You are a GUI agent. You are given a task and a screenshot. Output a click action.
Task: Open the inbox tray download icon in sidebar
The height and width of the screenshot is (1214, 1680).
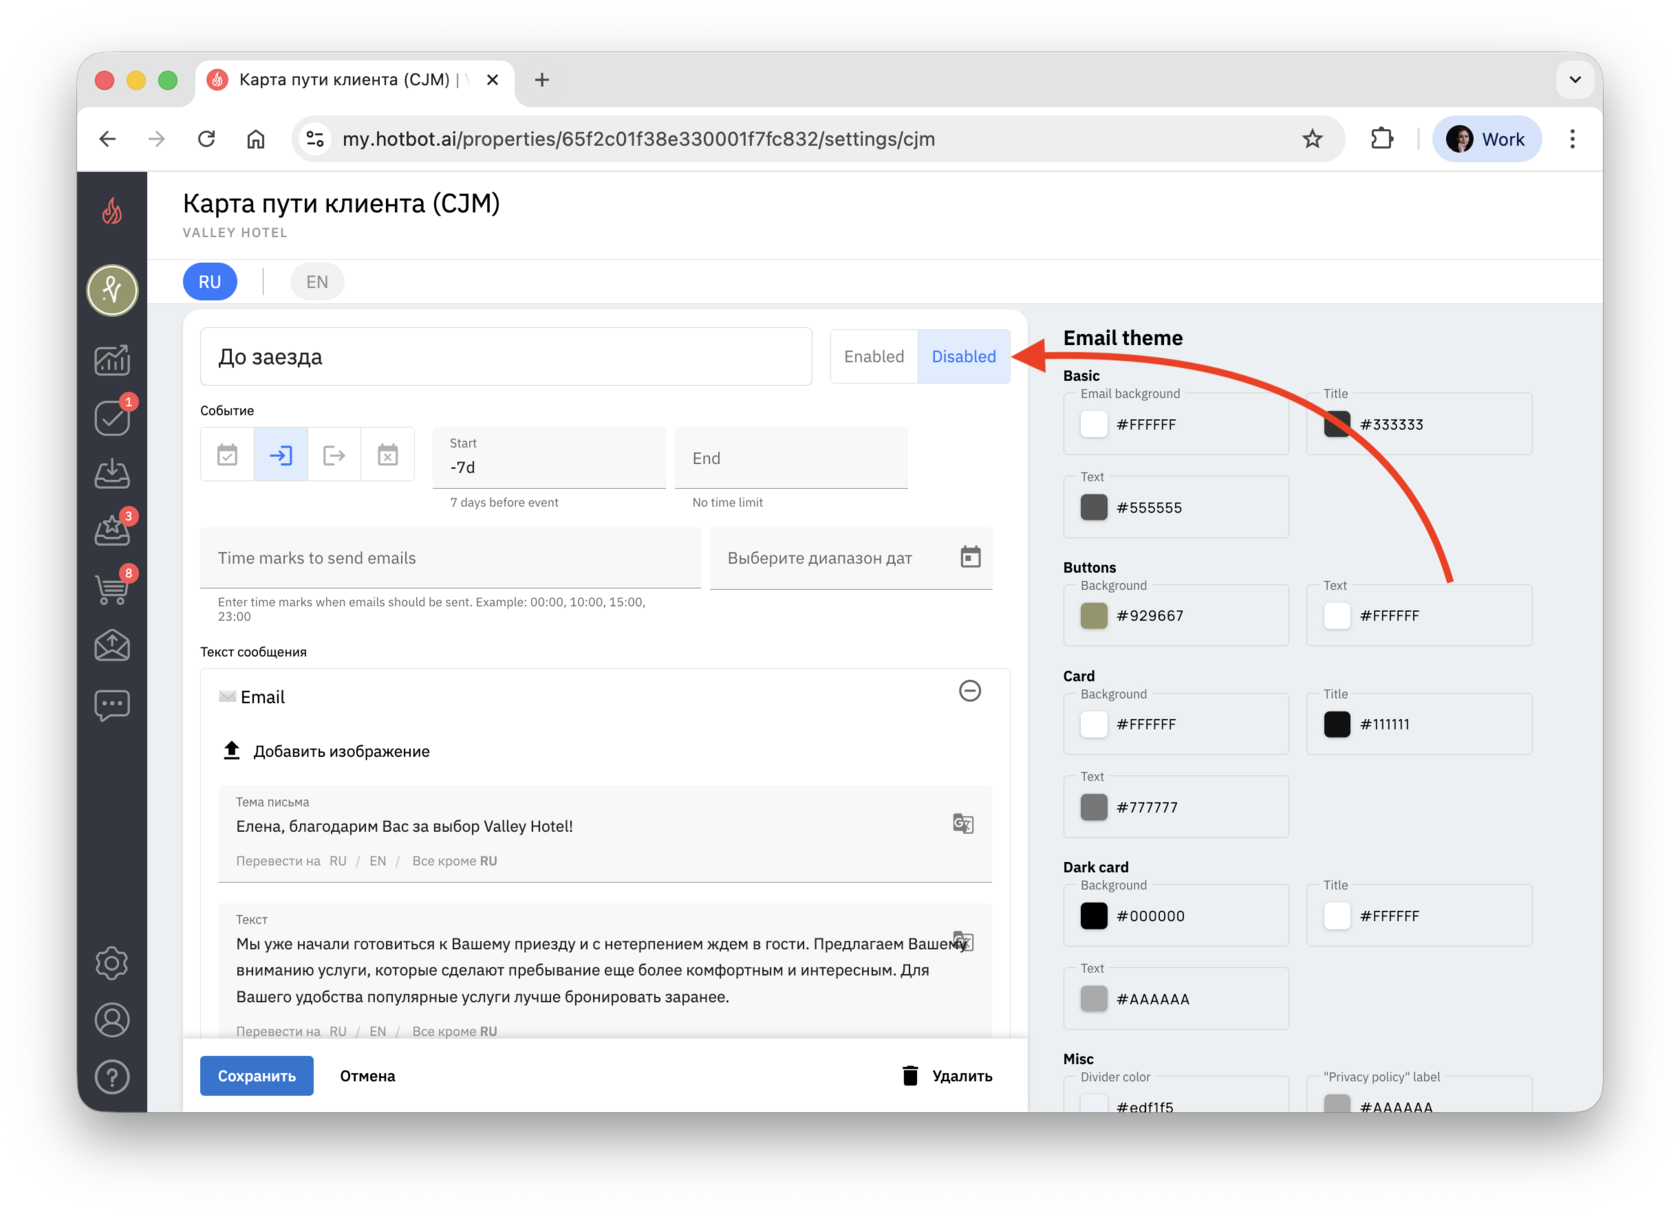point(112,473)
